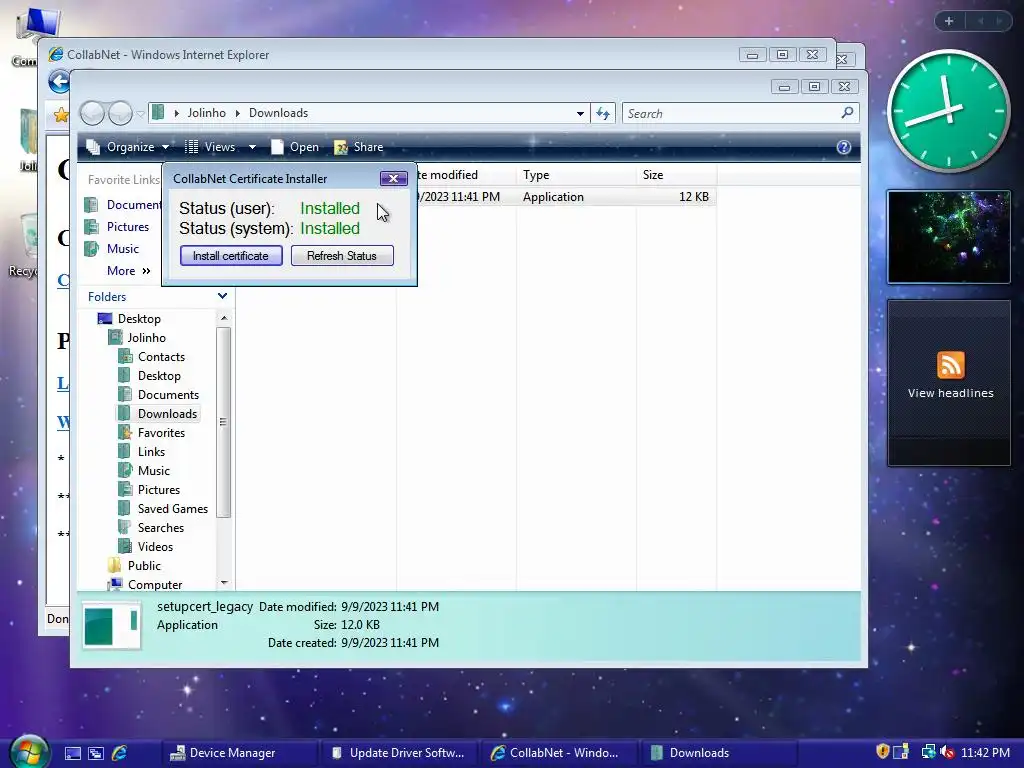Click the search magnifier icon

click(848, 113)
